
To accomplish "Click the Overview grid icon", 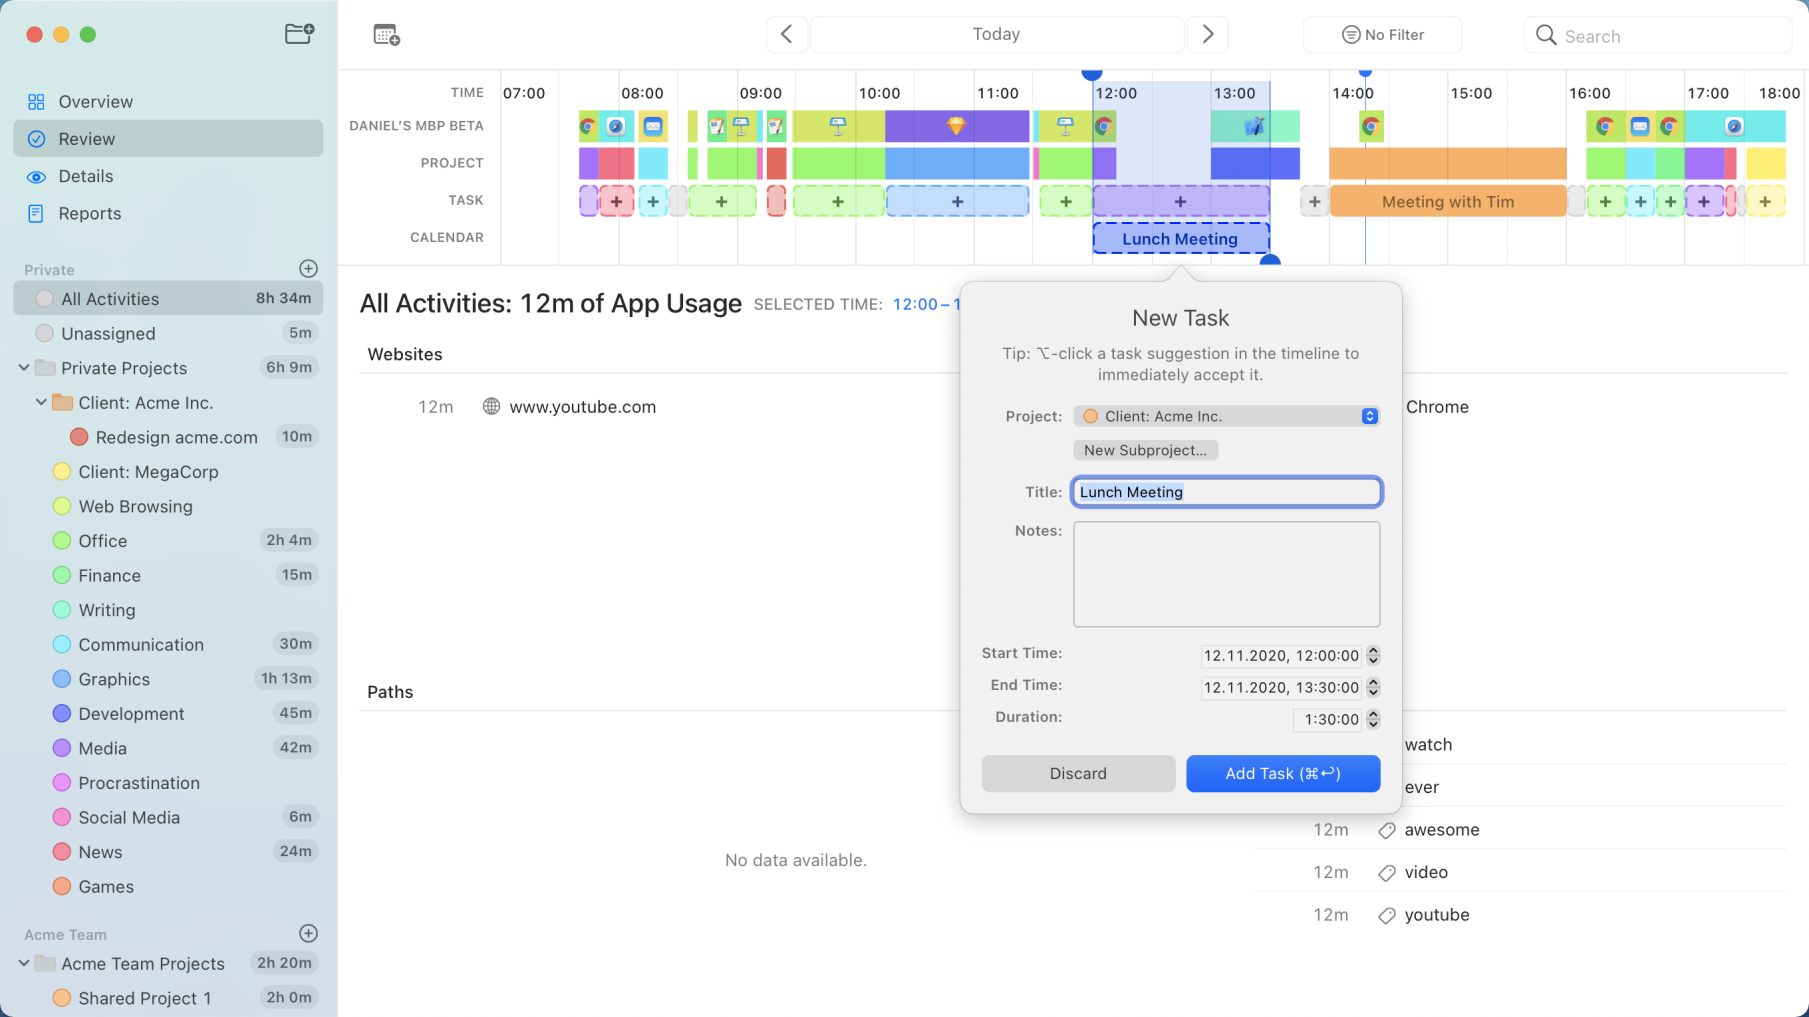I will [37, 101].
